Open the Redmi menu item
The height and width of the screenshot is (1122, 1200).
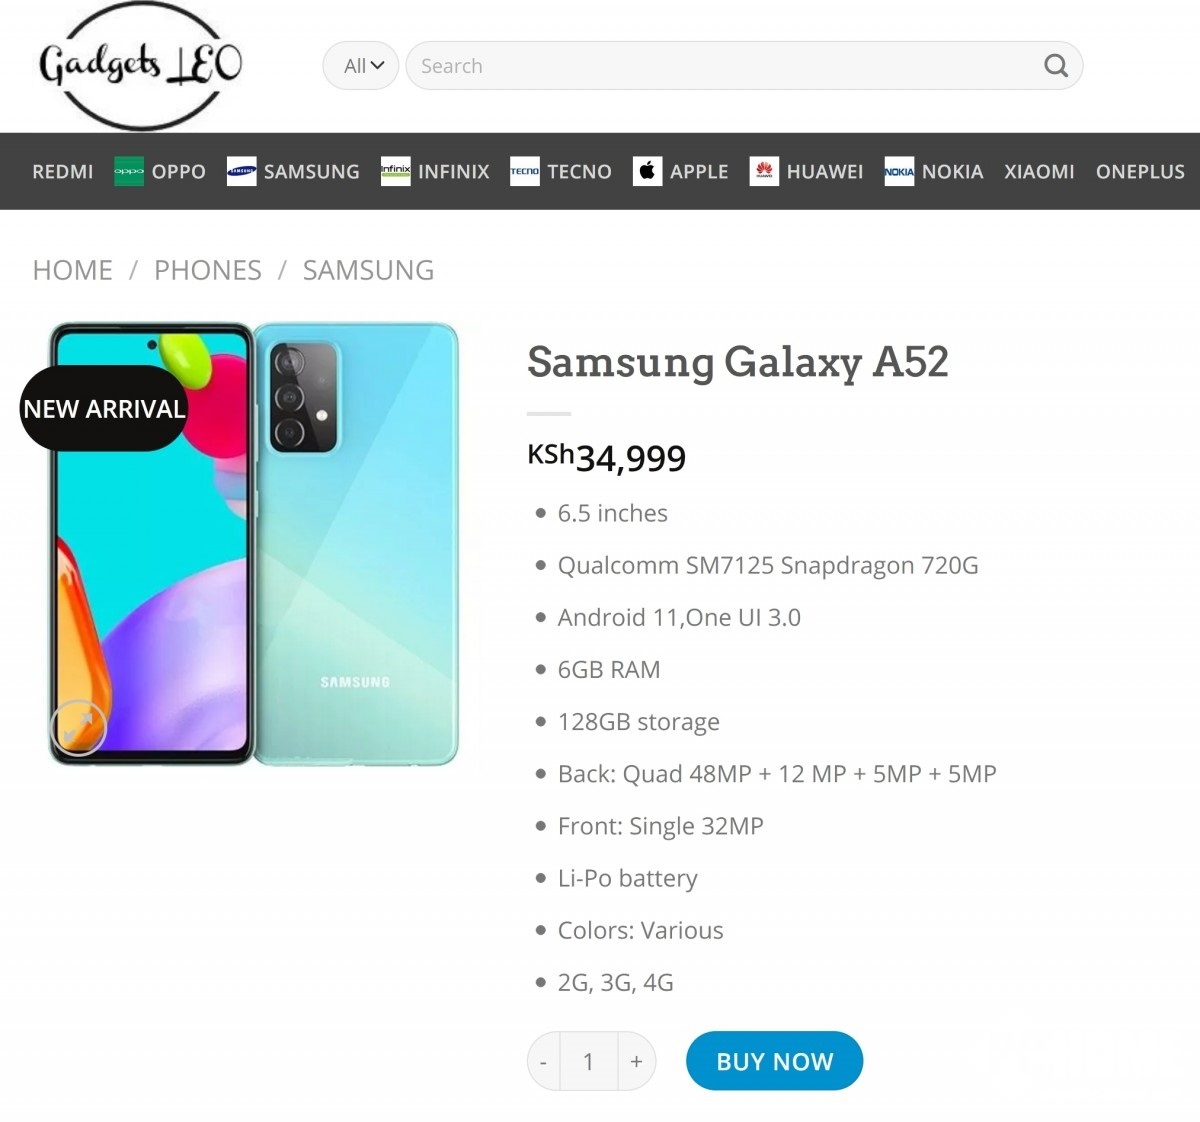pos(63,172)
